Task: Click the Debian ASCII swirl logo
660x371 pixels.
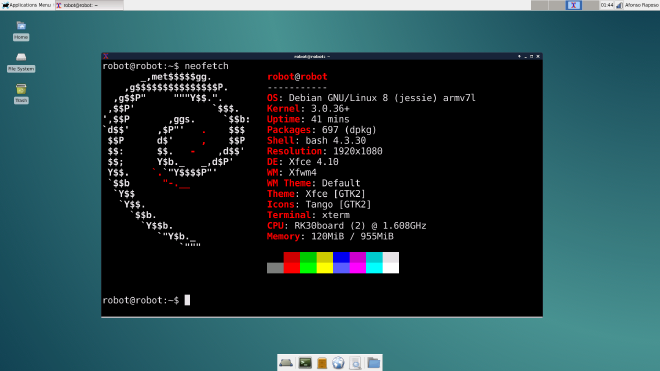Action: coord(177,160)
